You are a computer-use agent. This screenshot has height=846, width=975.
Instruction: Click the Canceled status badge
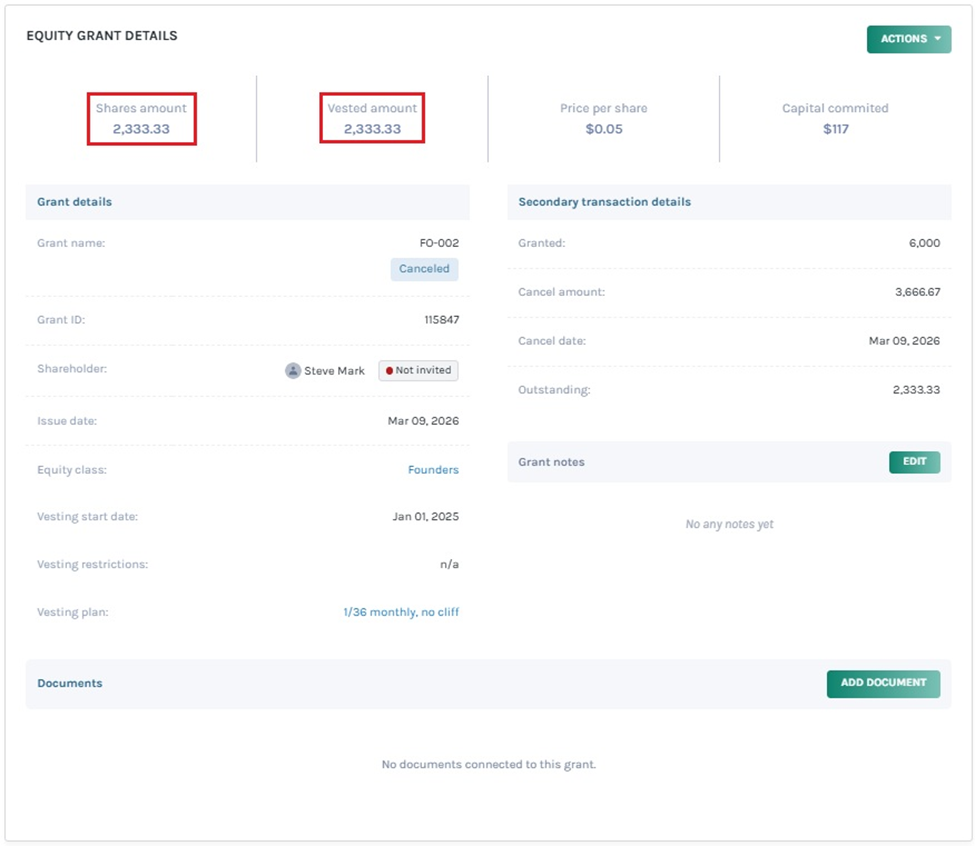pyautogui.click(x=424, y=269)
